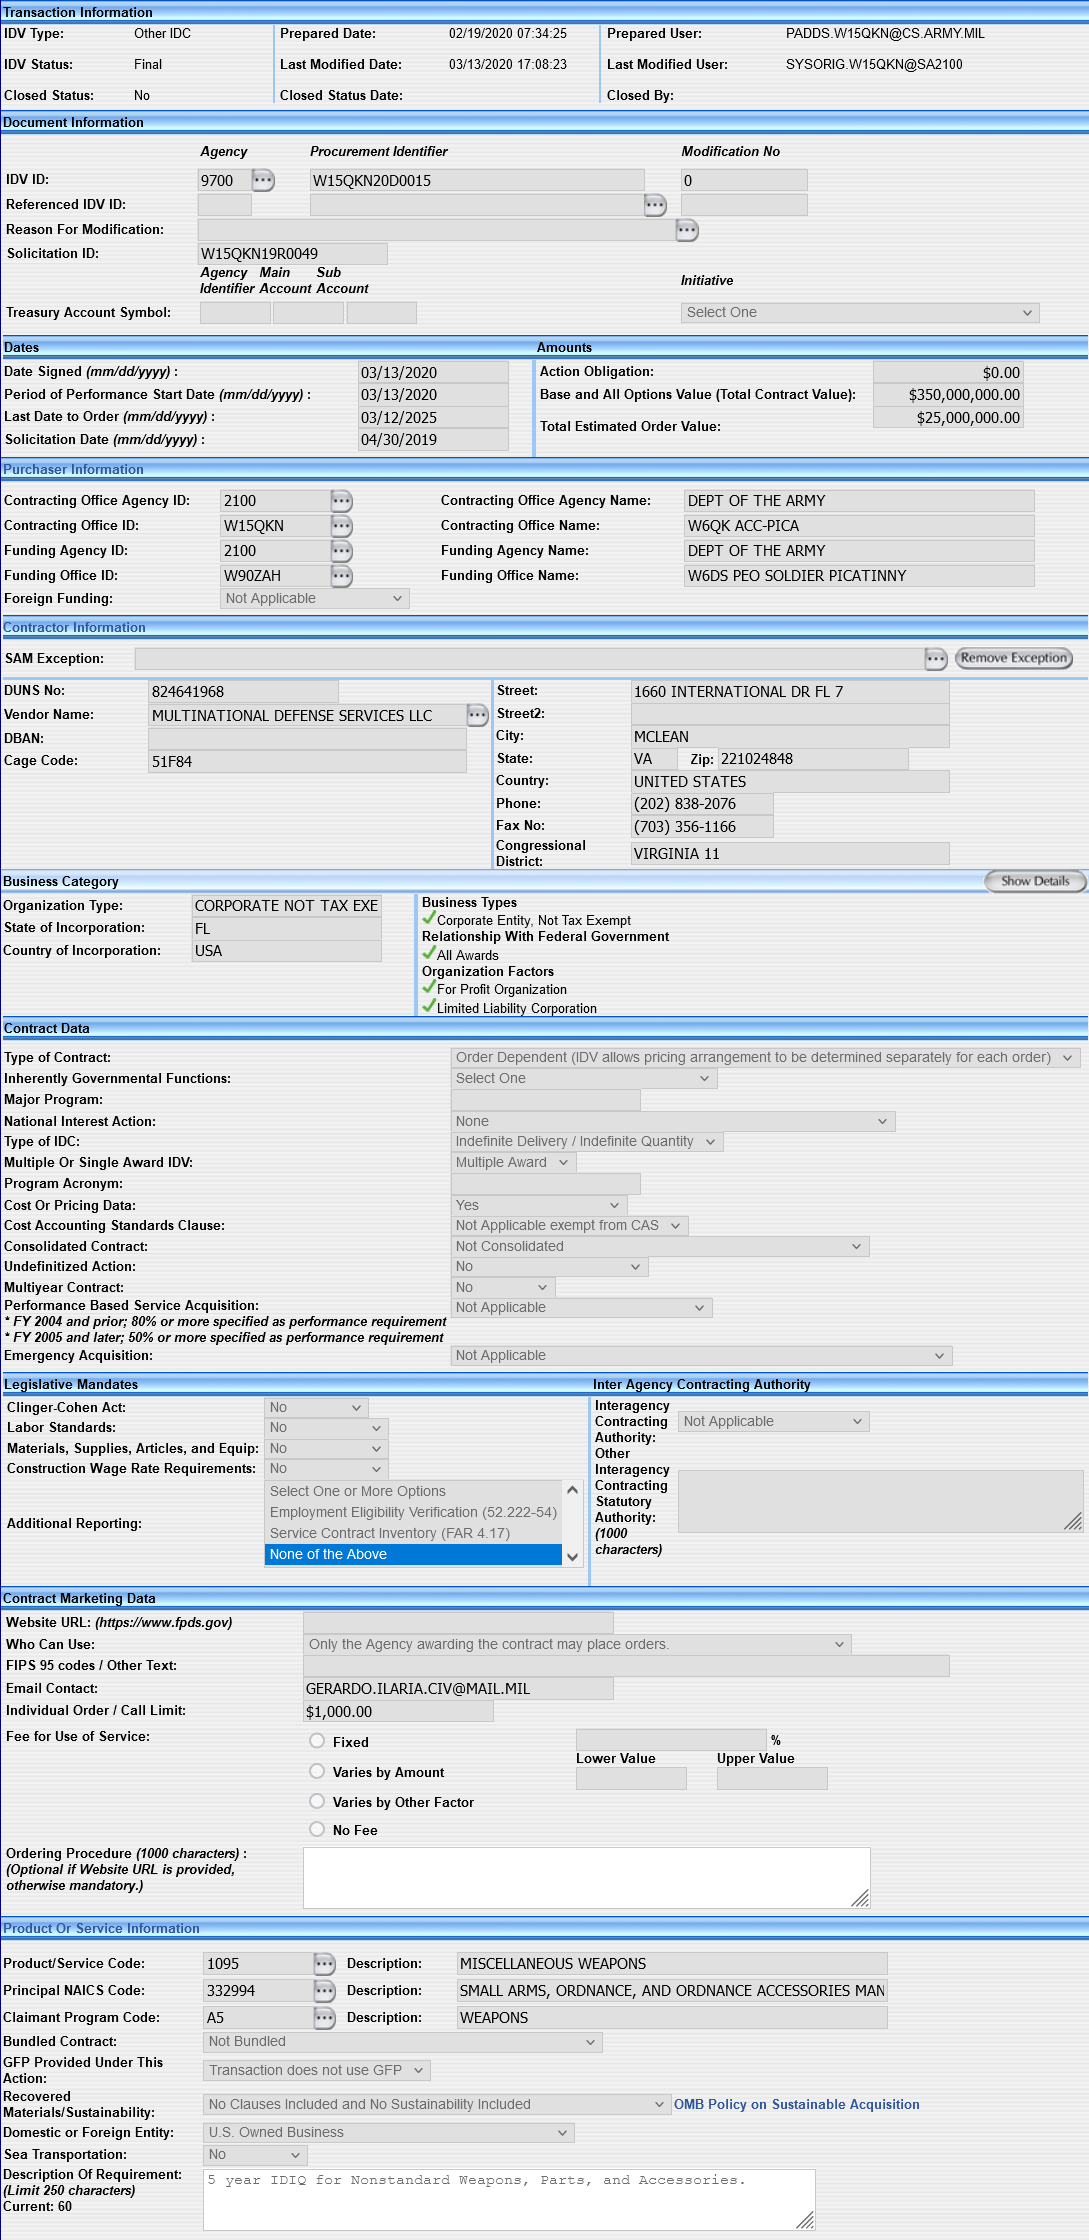The image size is (1089, 2240).
Task: Open the Type of Contract dropdown
Action: (765, 1057)
